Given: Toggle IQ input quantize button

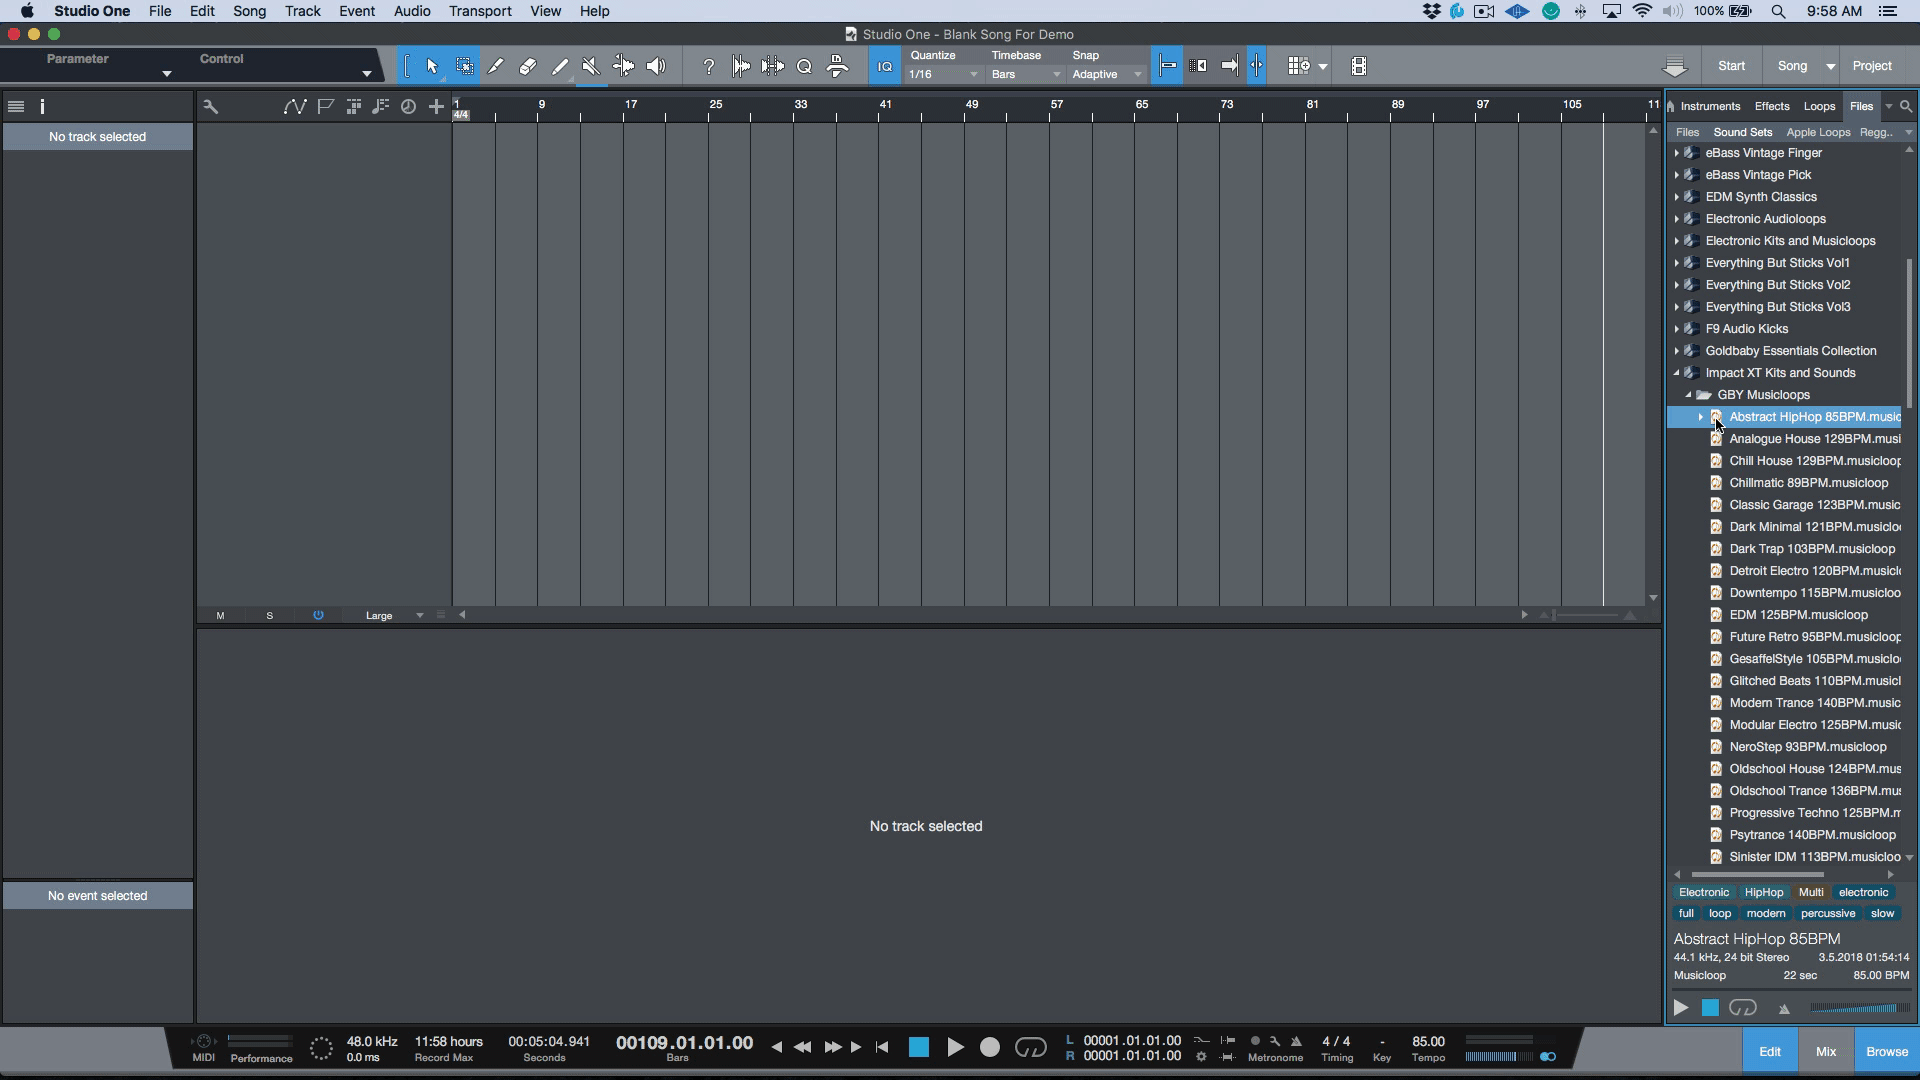Looking at the screenshot, I should 884,66.
